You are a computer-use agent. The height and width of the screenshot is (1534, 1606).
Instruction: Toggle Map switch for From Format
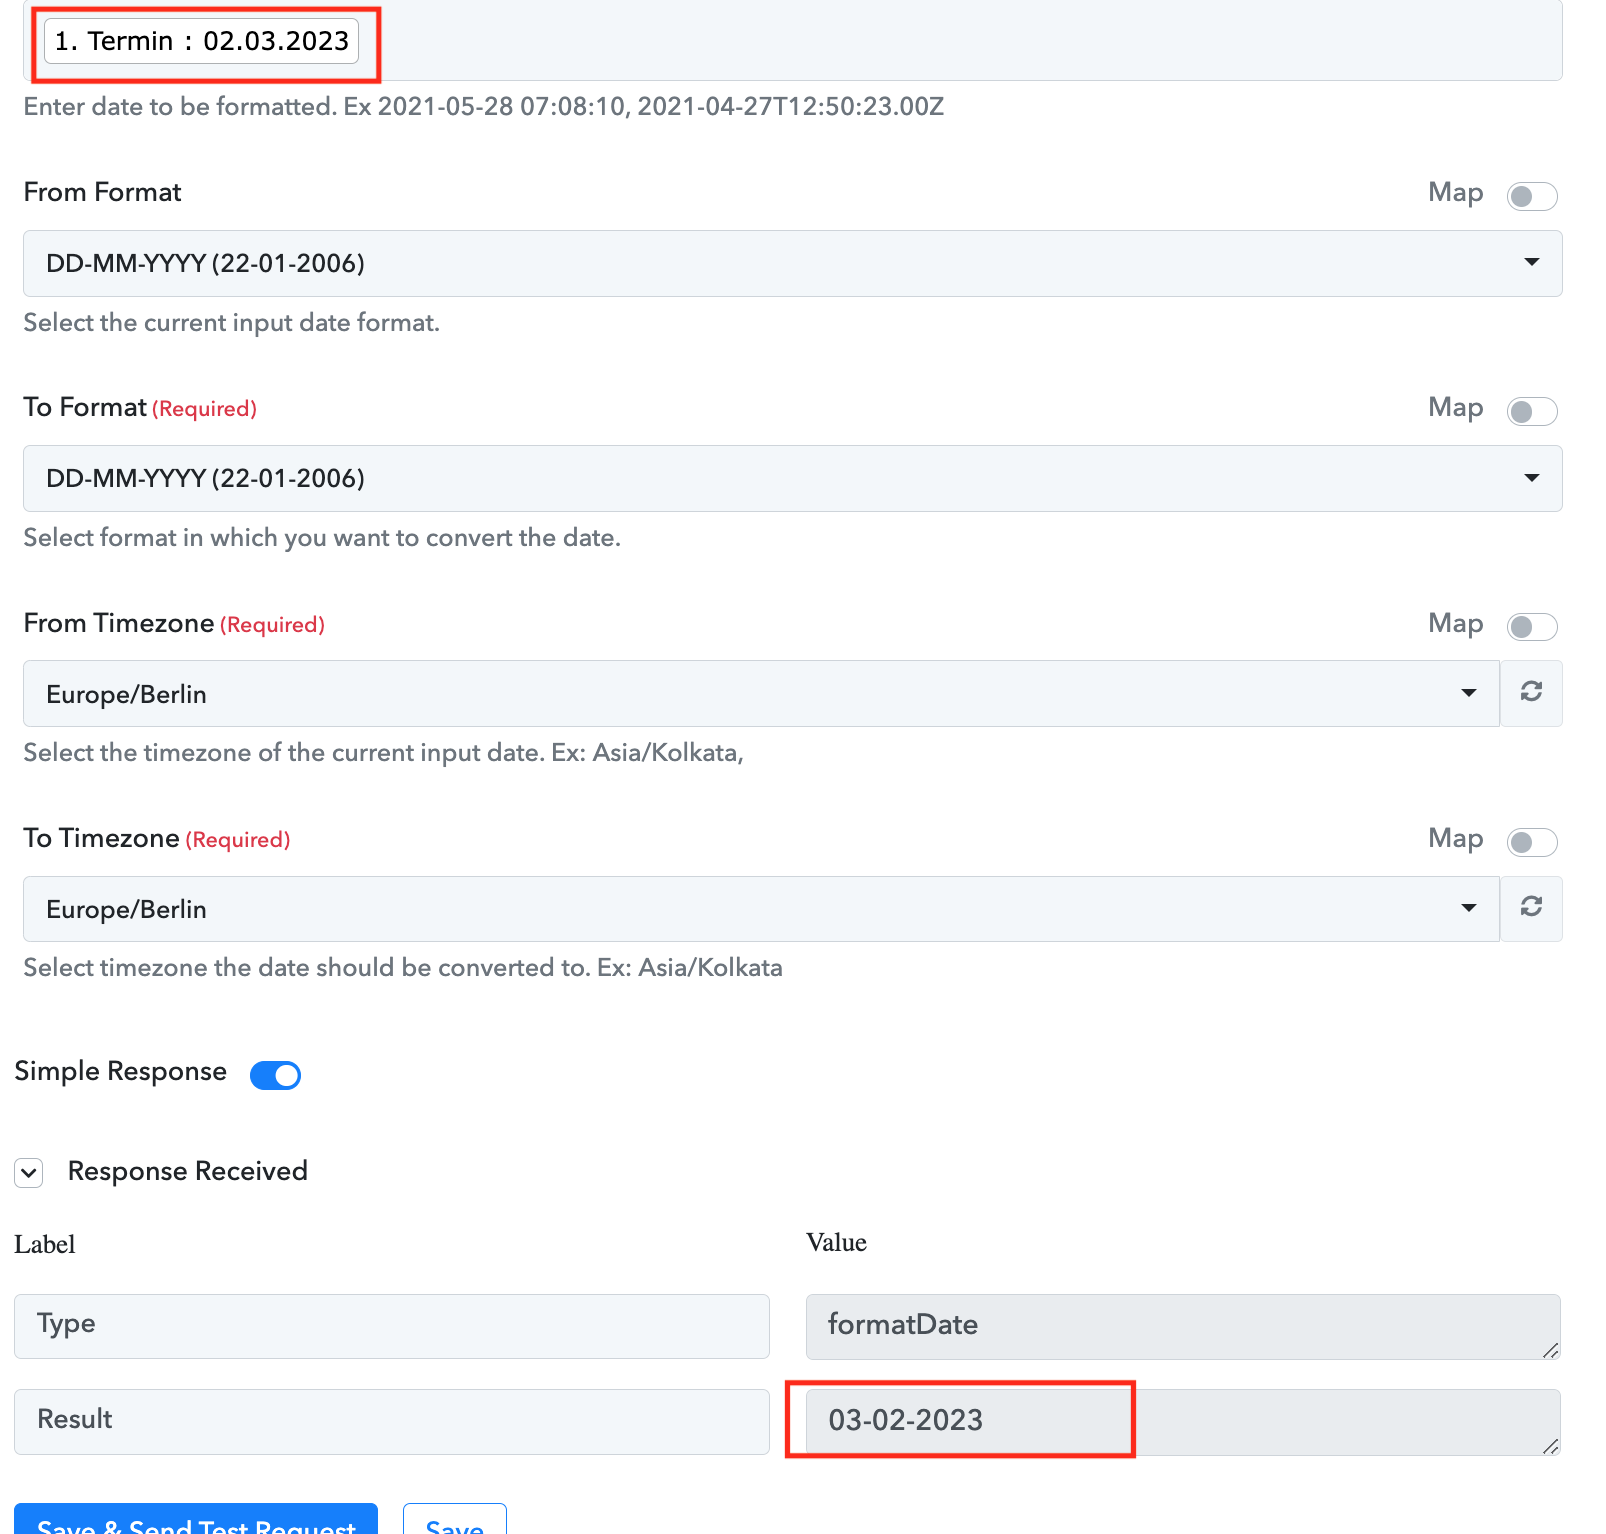1531,196
